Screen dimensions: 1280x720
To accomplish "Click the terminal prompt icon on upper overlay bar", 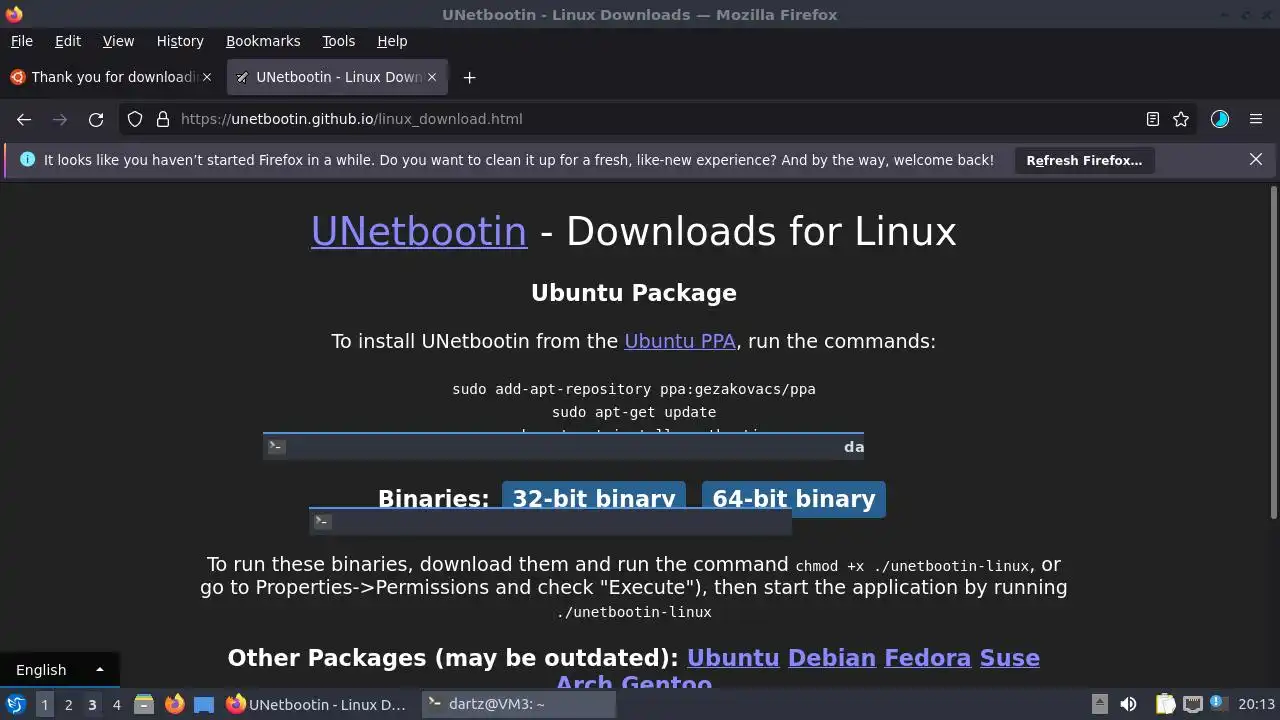I will click(x=277, y=446).
